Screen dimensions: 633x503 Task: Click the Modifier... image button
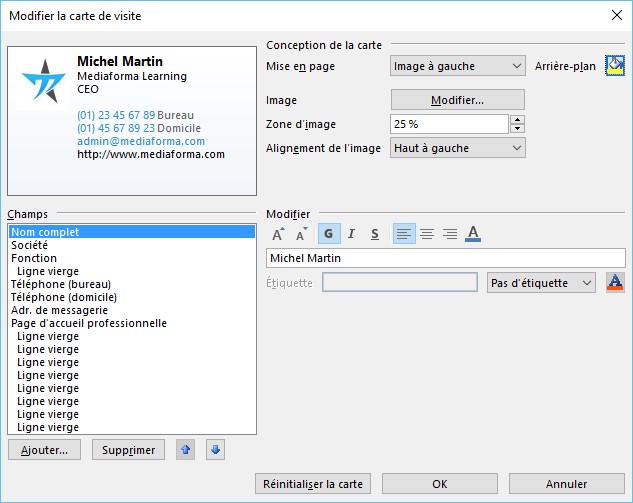point(457,100)
